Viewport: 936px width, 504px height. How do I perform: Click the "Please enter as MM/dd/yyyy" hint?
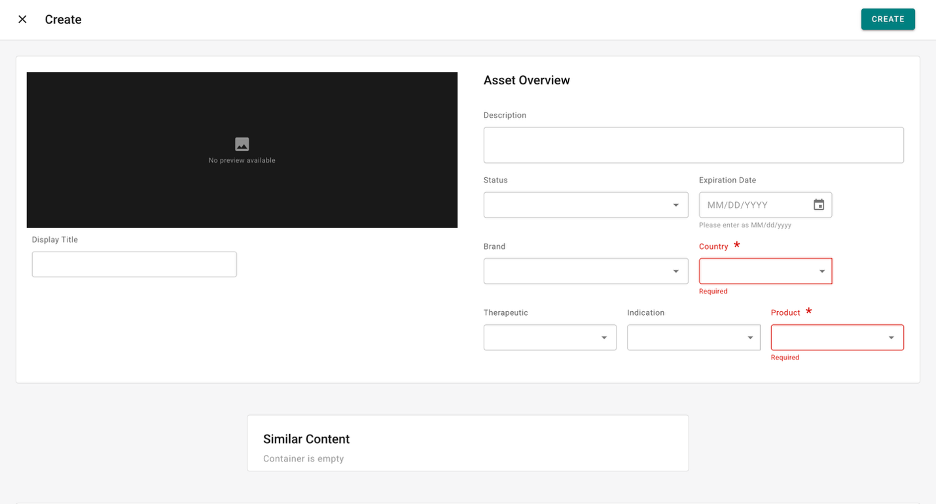(745, 225)
